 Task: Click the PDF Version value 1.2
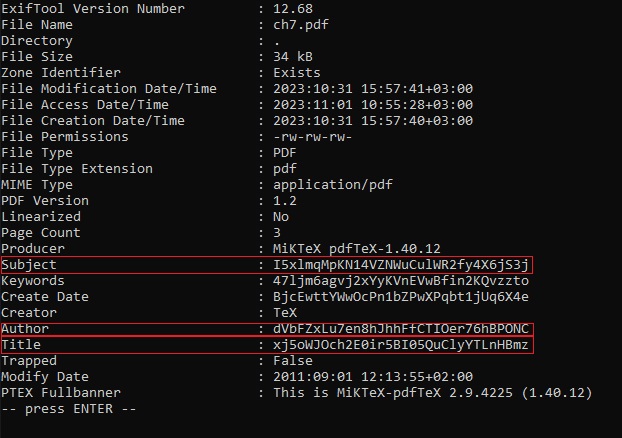285,201
